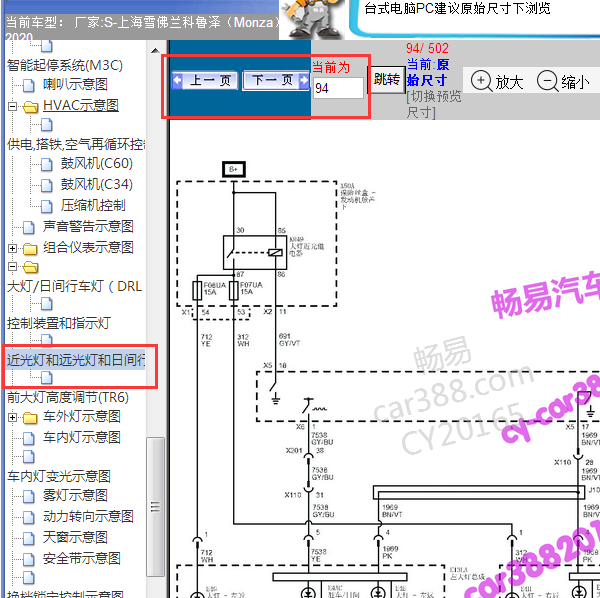Click the page icon beside 鼓风机(C60)
The width and height of the screenshot is (600, 598).
click(x=47, y=165)
